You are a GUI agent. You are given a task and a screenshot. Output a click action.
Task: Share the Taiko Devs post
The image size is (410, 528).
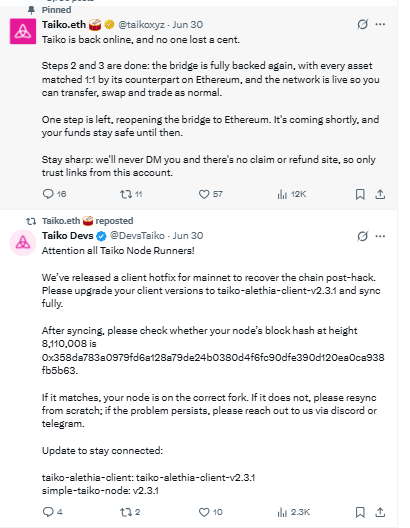point(380,512)
